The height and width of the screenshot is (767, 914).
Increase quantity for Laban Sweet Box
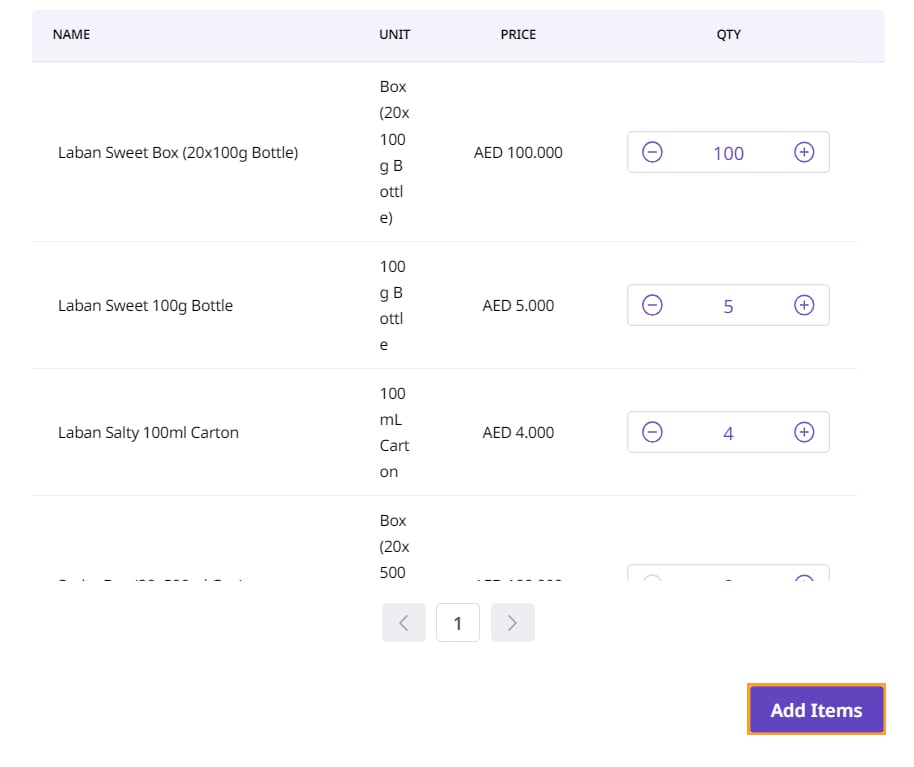click(804, 153)
